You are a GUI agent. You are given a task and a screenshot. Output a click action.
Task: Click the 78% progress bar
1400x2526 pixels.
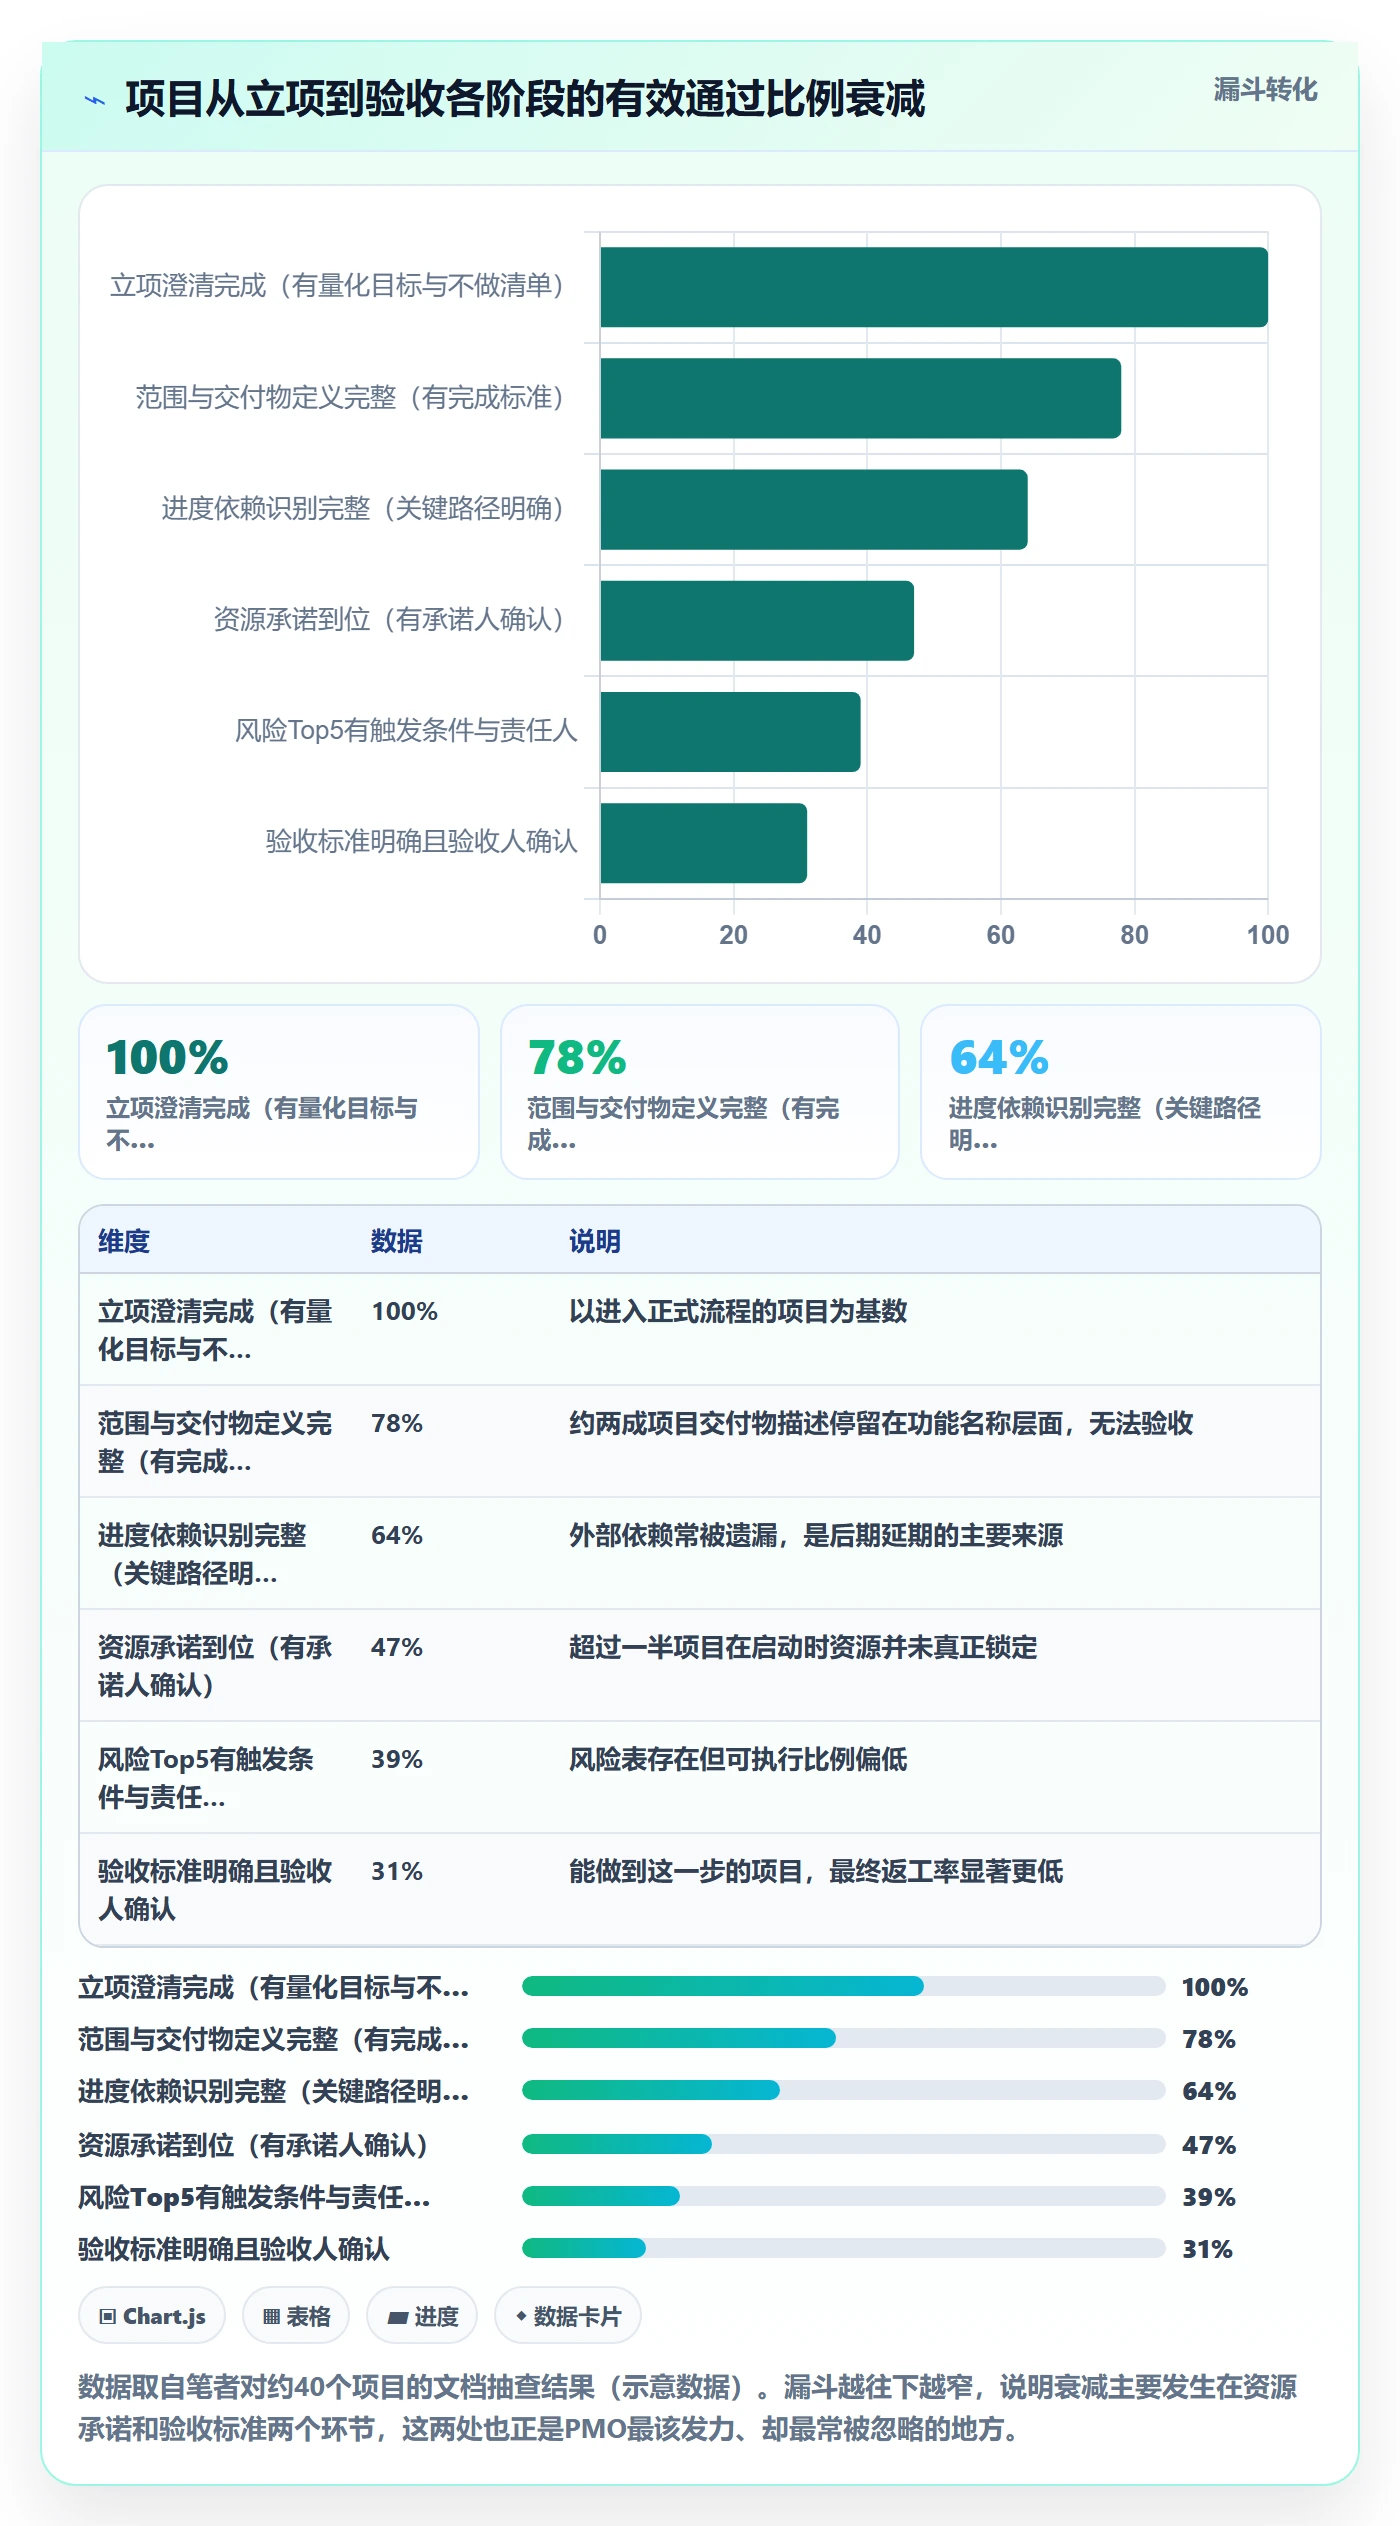pyautogui.click(x=844, y=2038)
